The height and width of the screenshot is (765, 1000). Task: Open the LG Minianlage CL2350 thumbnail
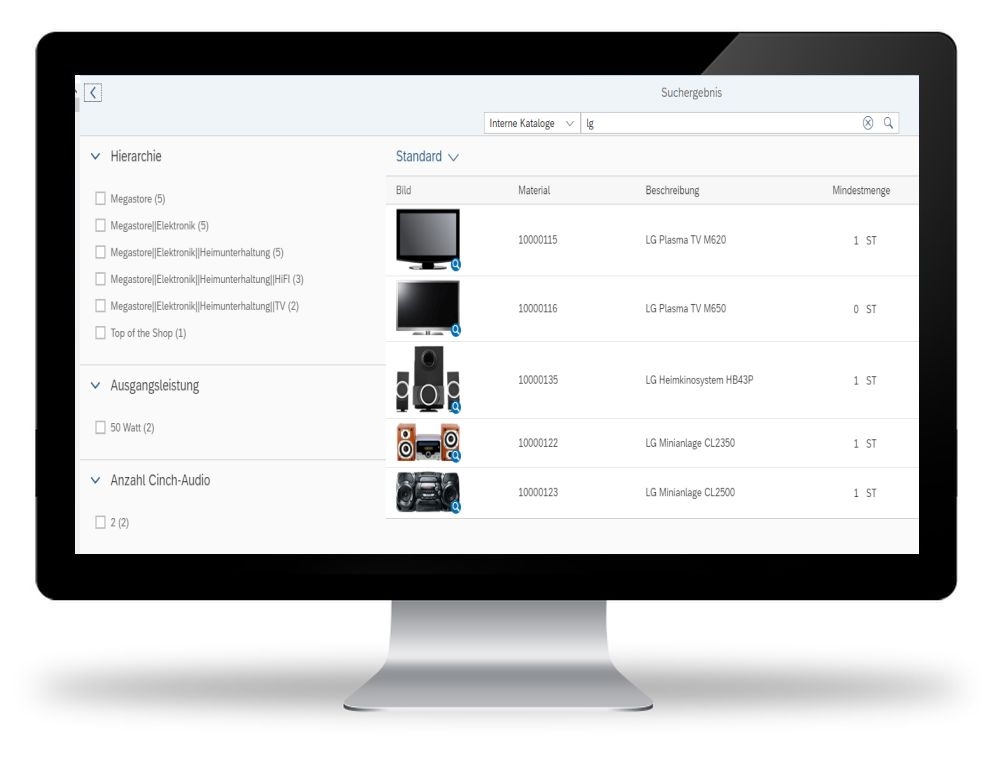click(x=427, y=442)
